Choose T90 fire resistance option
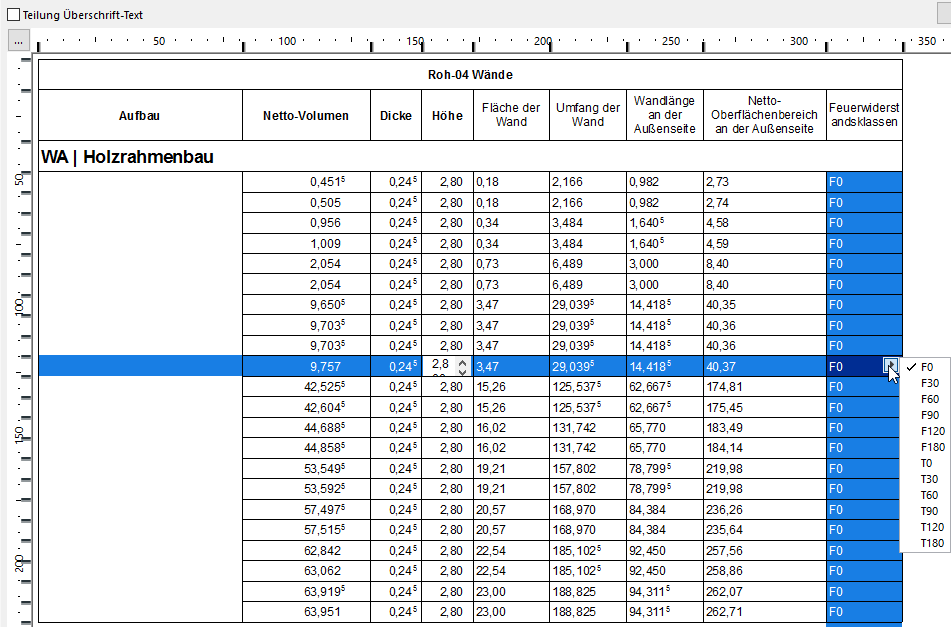Viewport: 951px width, 627px height. pos(929,511)
